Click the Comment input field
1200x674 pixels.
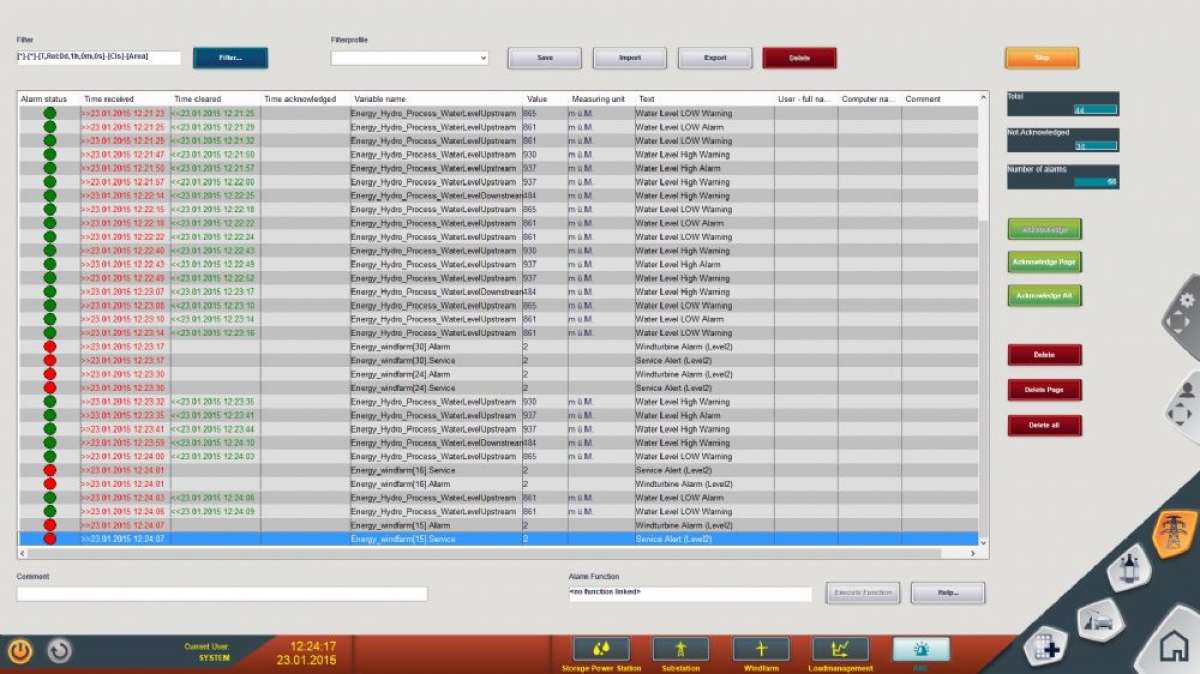pyautogui.click(x=222, y=594)
